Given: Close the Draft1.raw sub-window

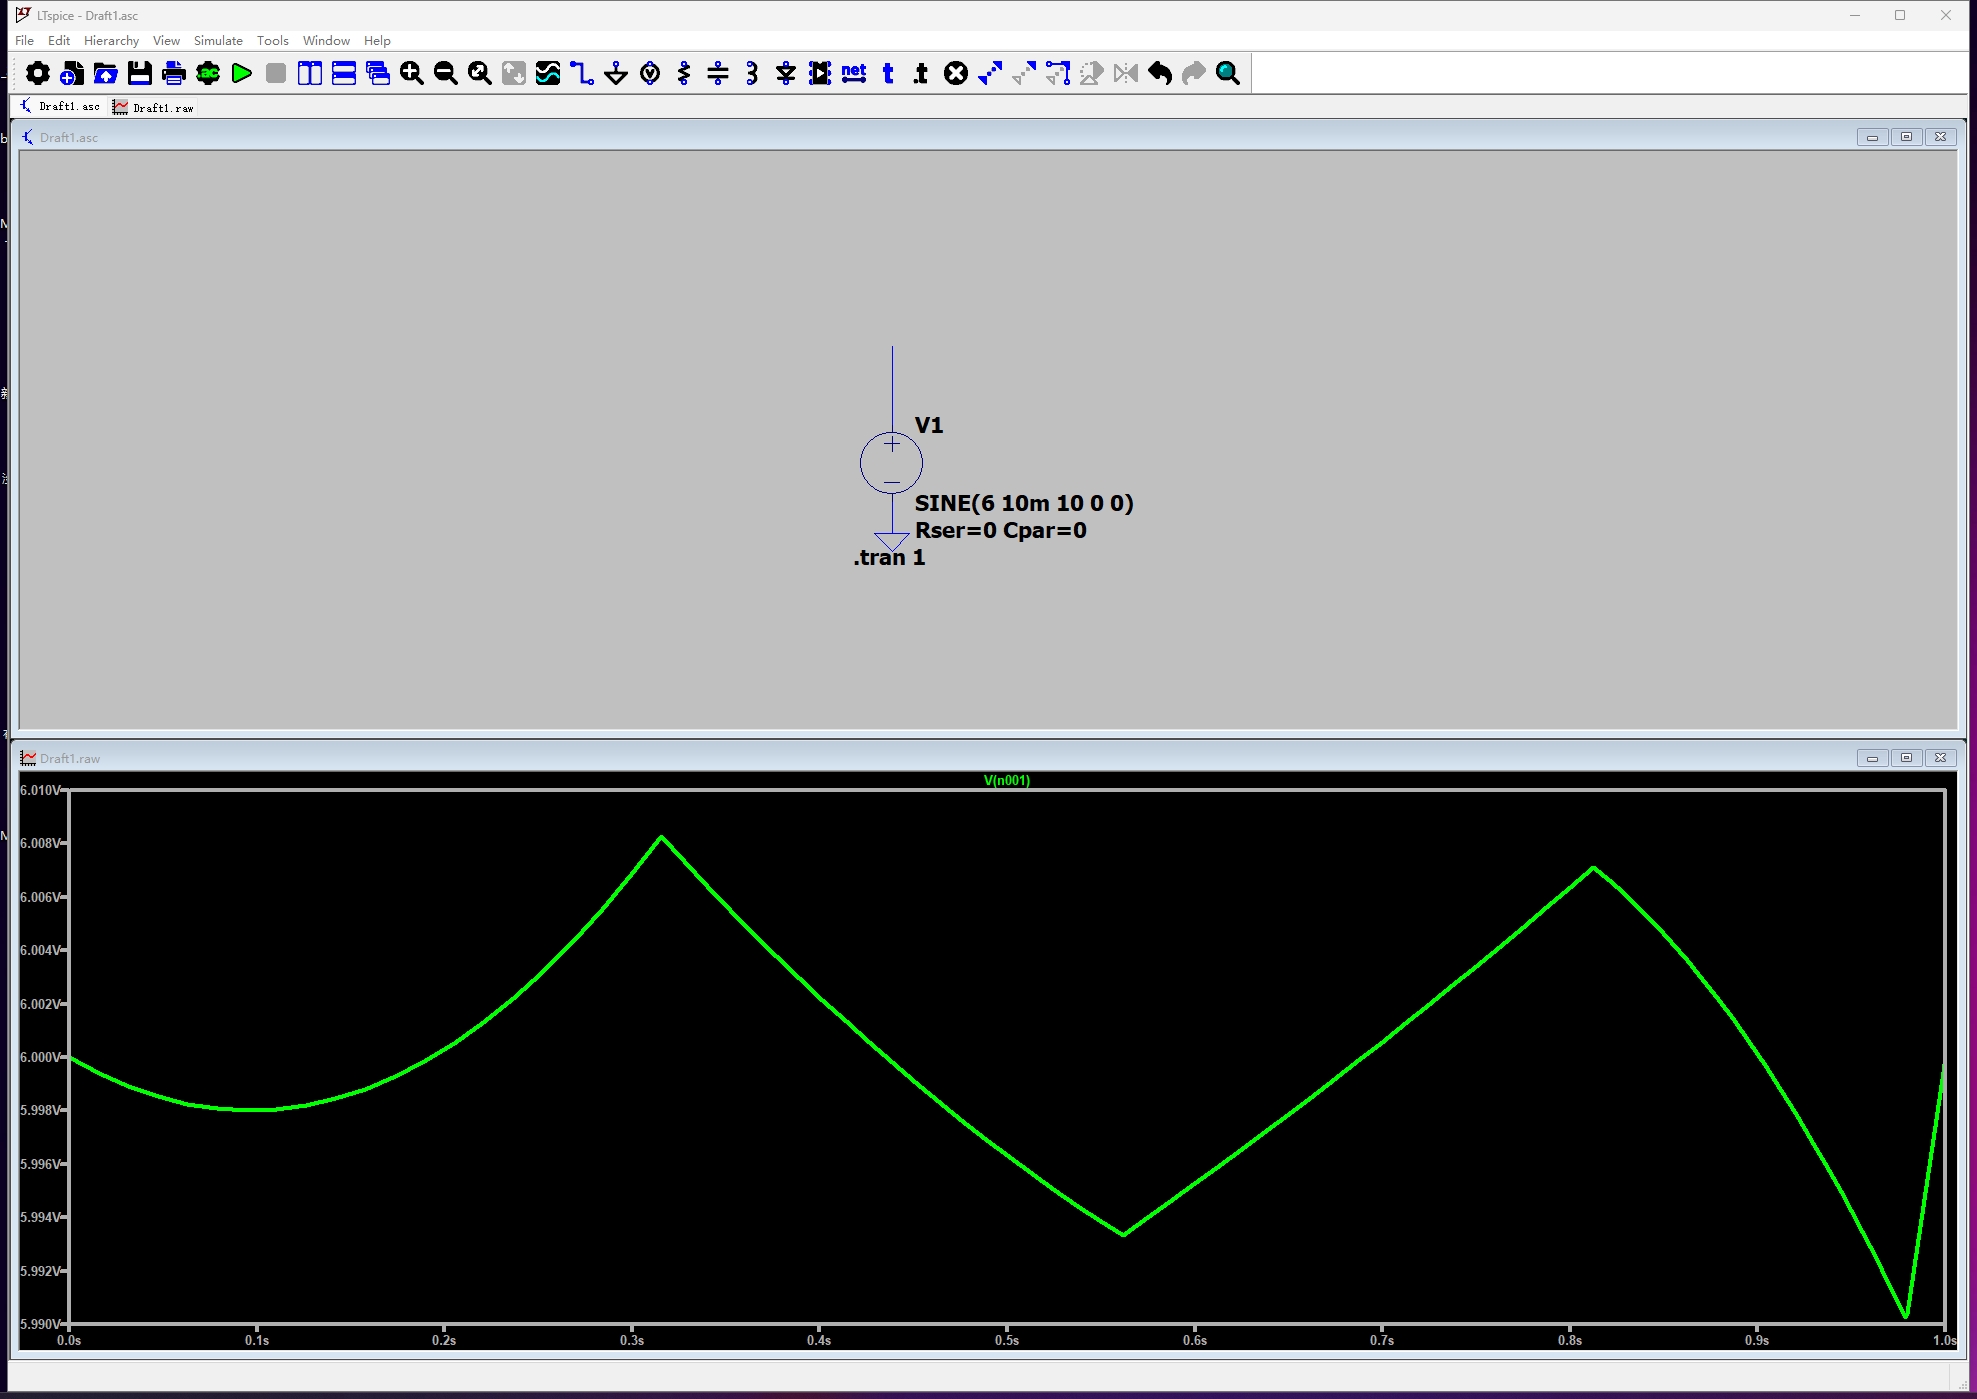Looking at the screenshot, I should (x=1940, y=758).
